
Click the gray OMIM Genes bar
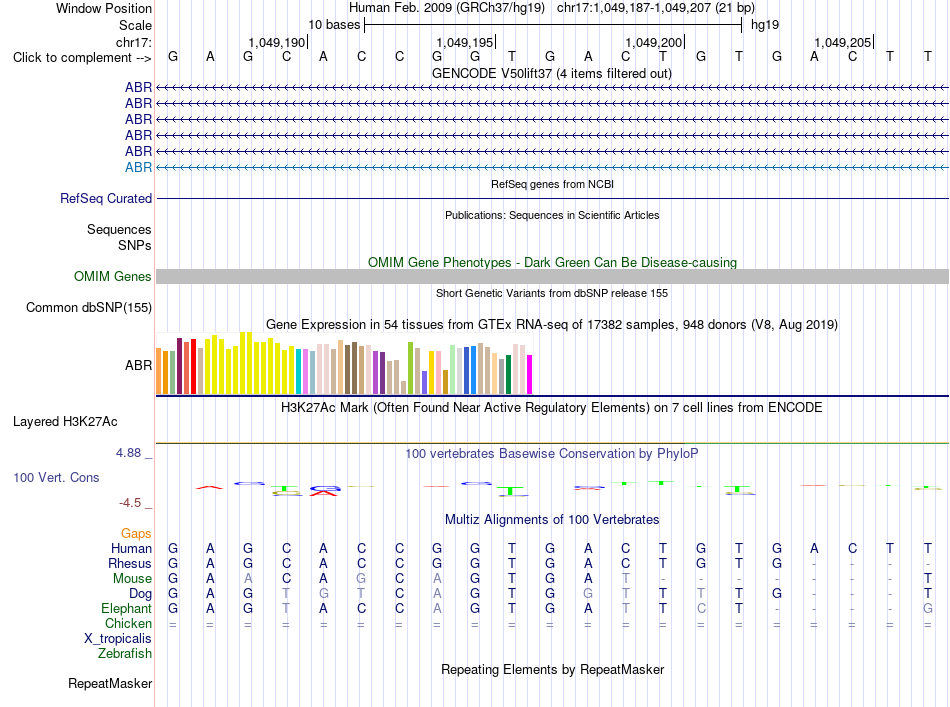(552, 276)
